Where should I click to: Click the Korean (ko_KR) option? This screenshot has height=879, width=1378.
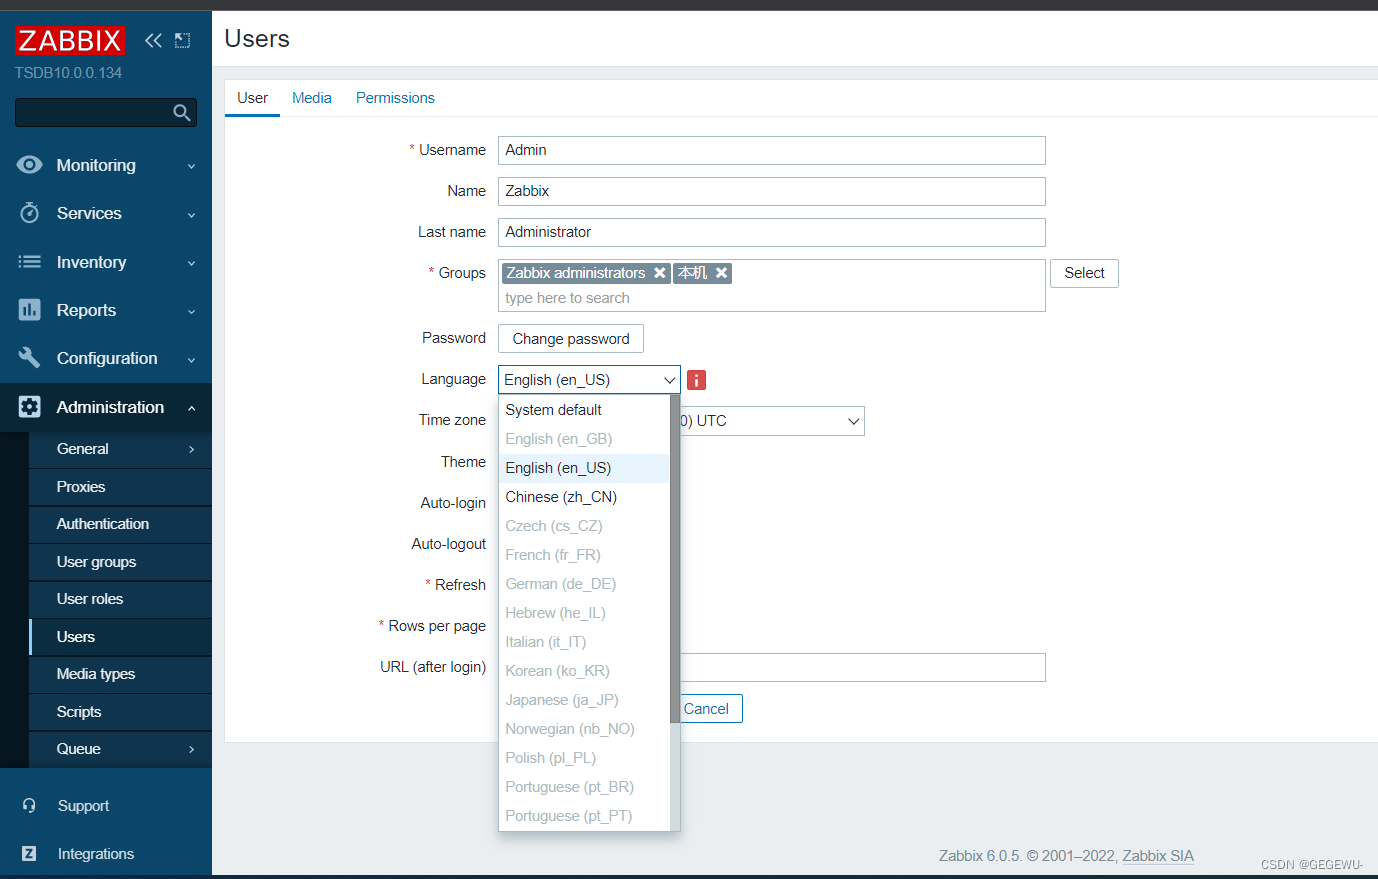point(584,671)
